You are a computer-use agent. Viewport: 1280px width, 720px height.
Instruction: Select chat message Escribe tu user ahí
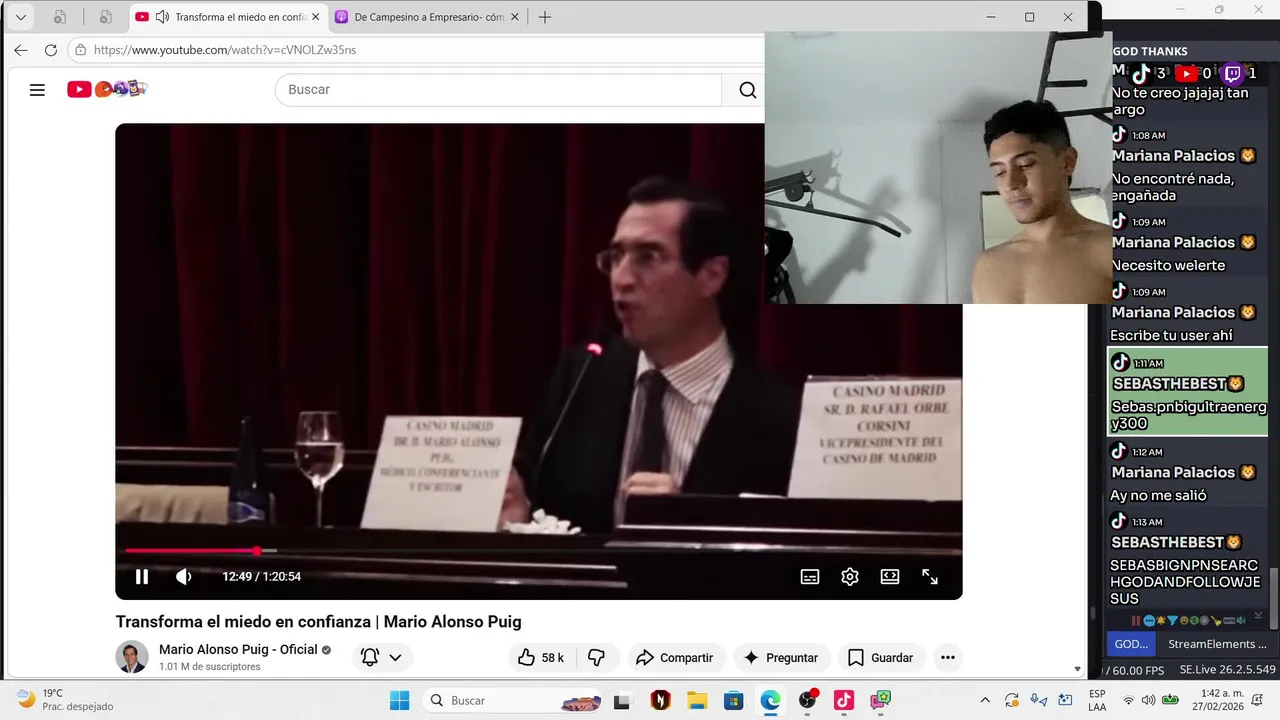[x=1171, y=335]
